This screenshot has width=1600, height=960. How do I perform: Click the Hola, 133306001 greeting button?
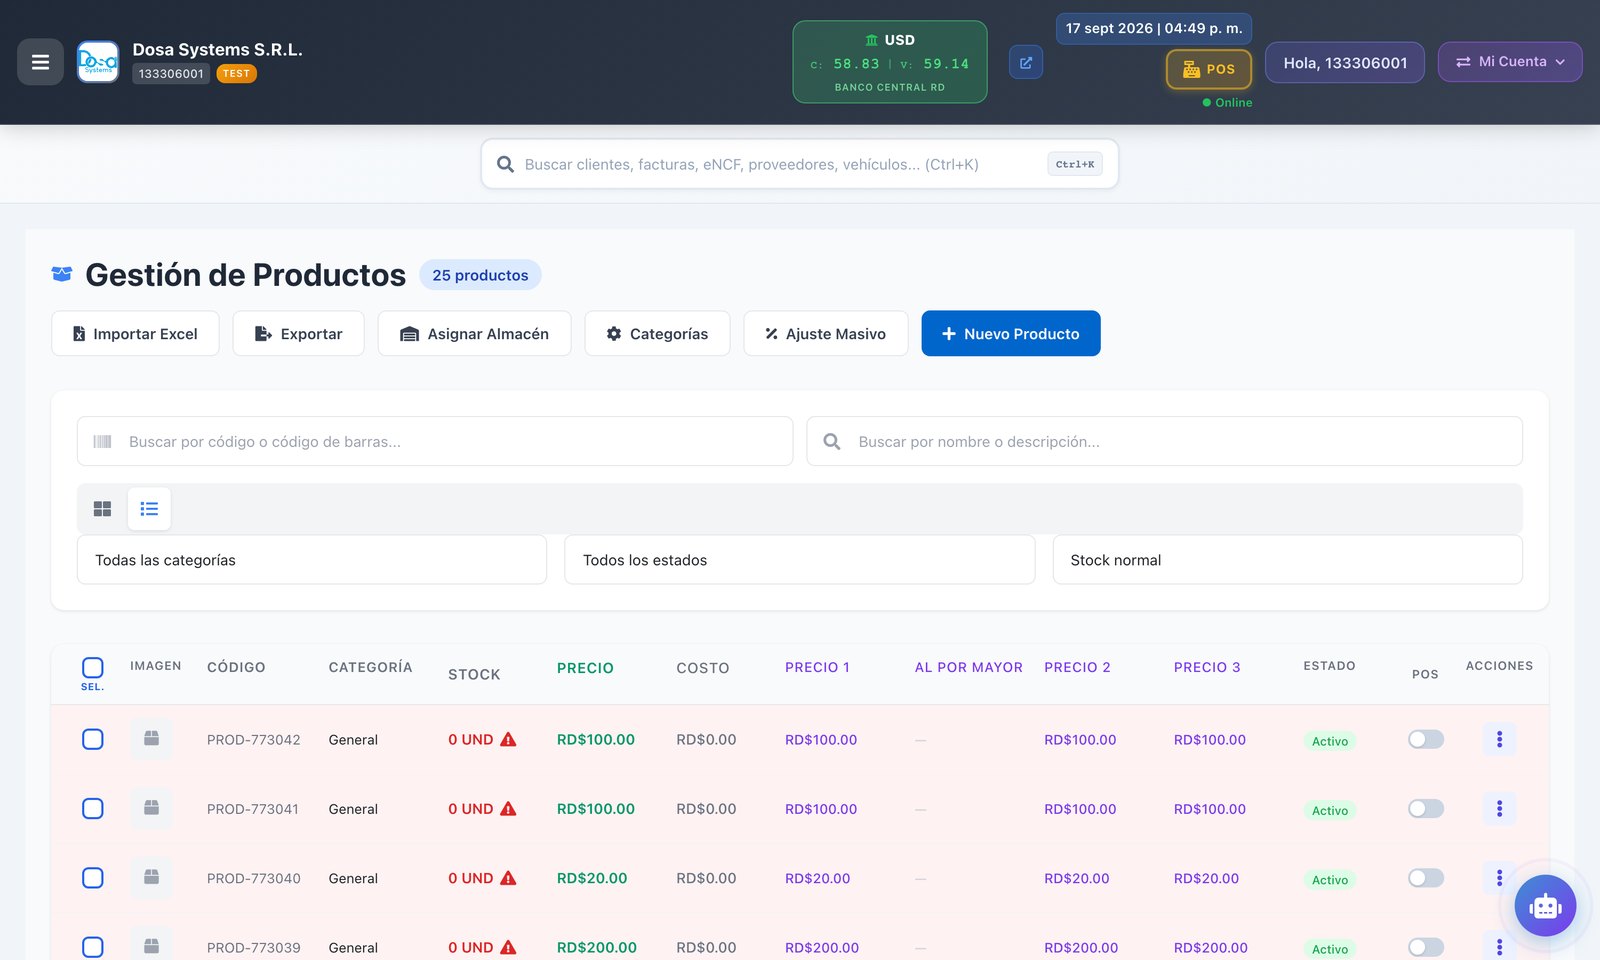click(x=1345, y=62)
